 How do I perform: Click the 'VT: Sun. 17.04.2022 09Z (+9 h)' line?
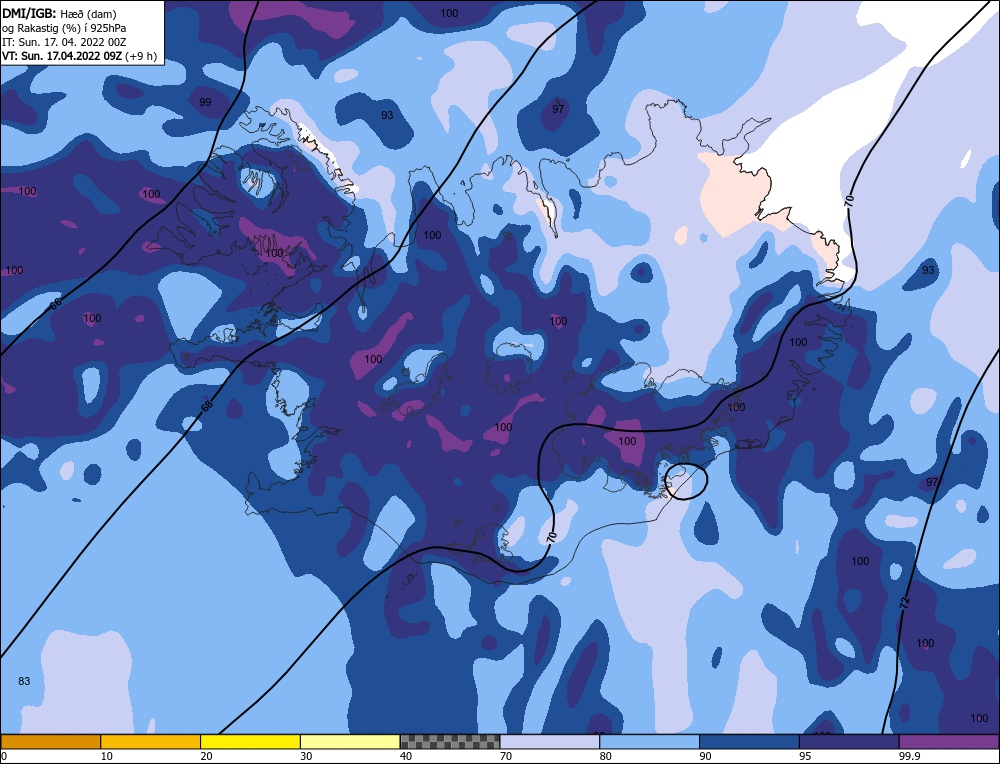point(79,56)
